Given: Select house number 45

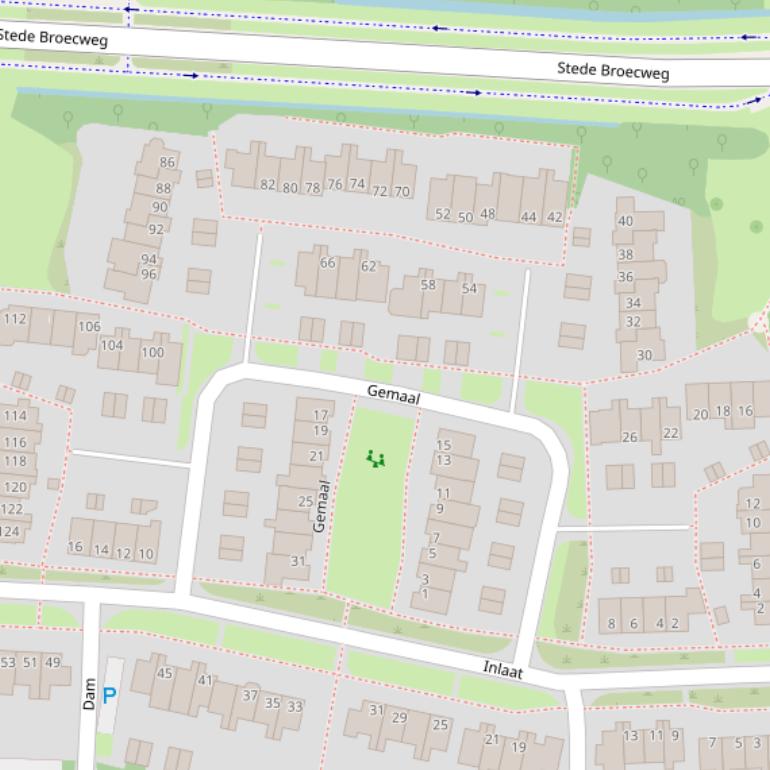Looking at the screenshot, I should pos(164,673).
